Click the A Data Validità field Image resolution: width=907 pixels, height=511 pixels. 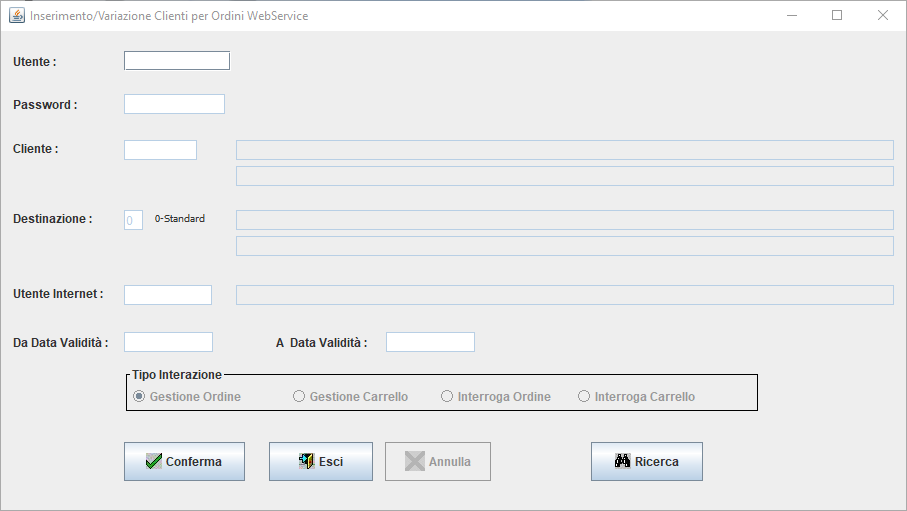pyautogui.click(x=430, y=342)
